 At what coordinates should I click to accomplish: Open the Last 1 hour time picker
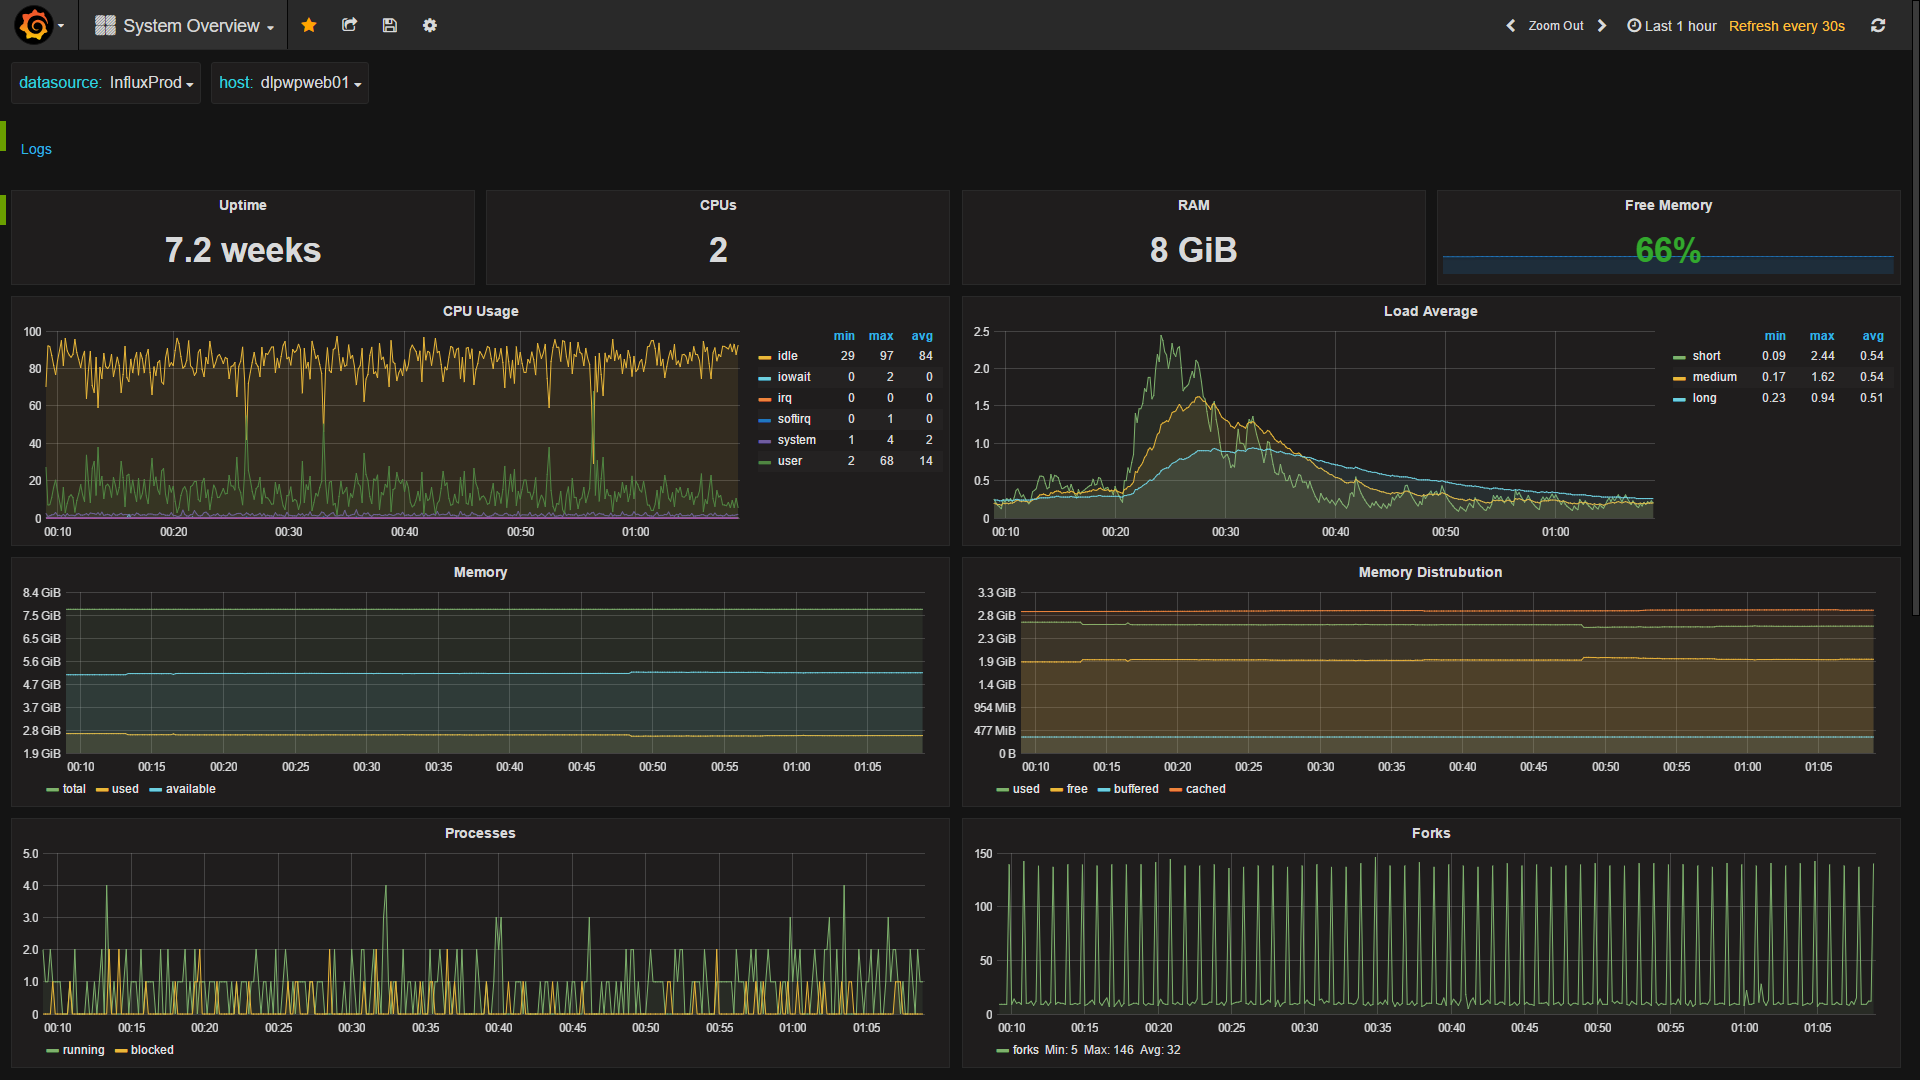1672,26
